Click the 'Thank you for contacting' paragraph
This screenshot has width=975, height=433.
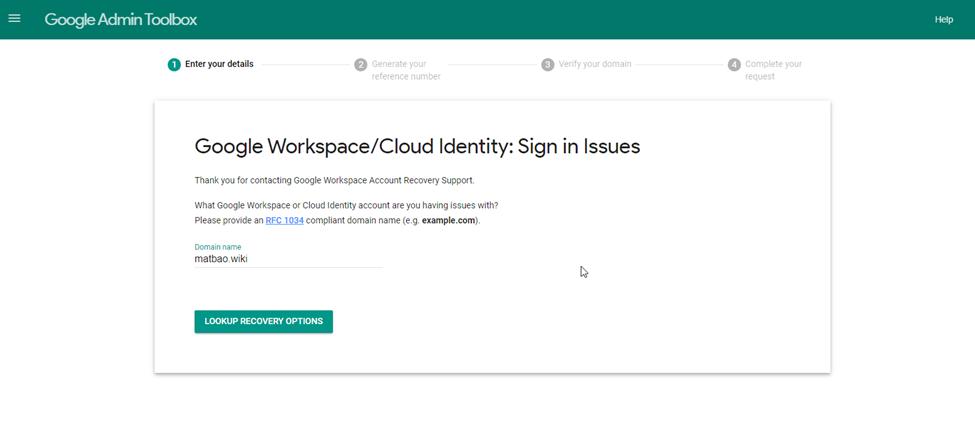tap(335, 180)
